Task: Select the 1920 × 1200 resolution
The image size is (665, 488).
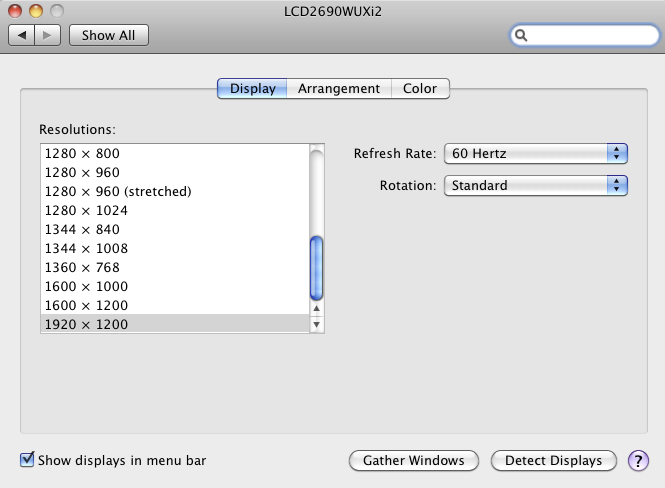Action: (175, 324)
